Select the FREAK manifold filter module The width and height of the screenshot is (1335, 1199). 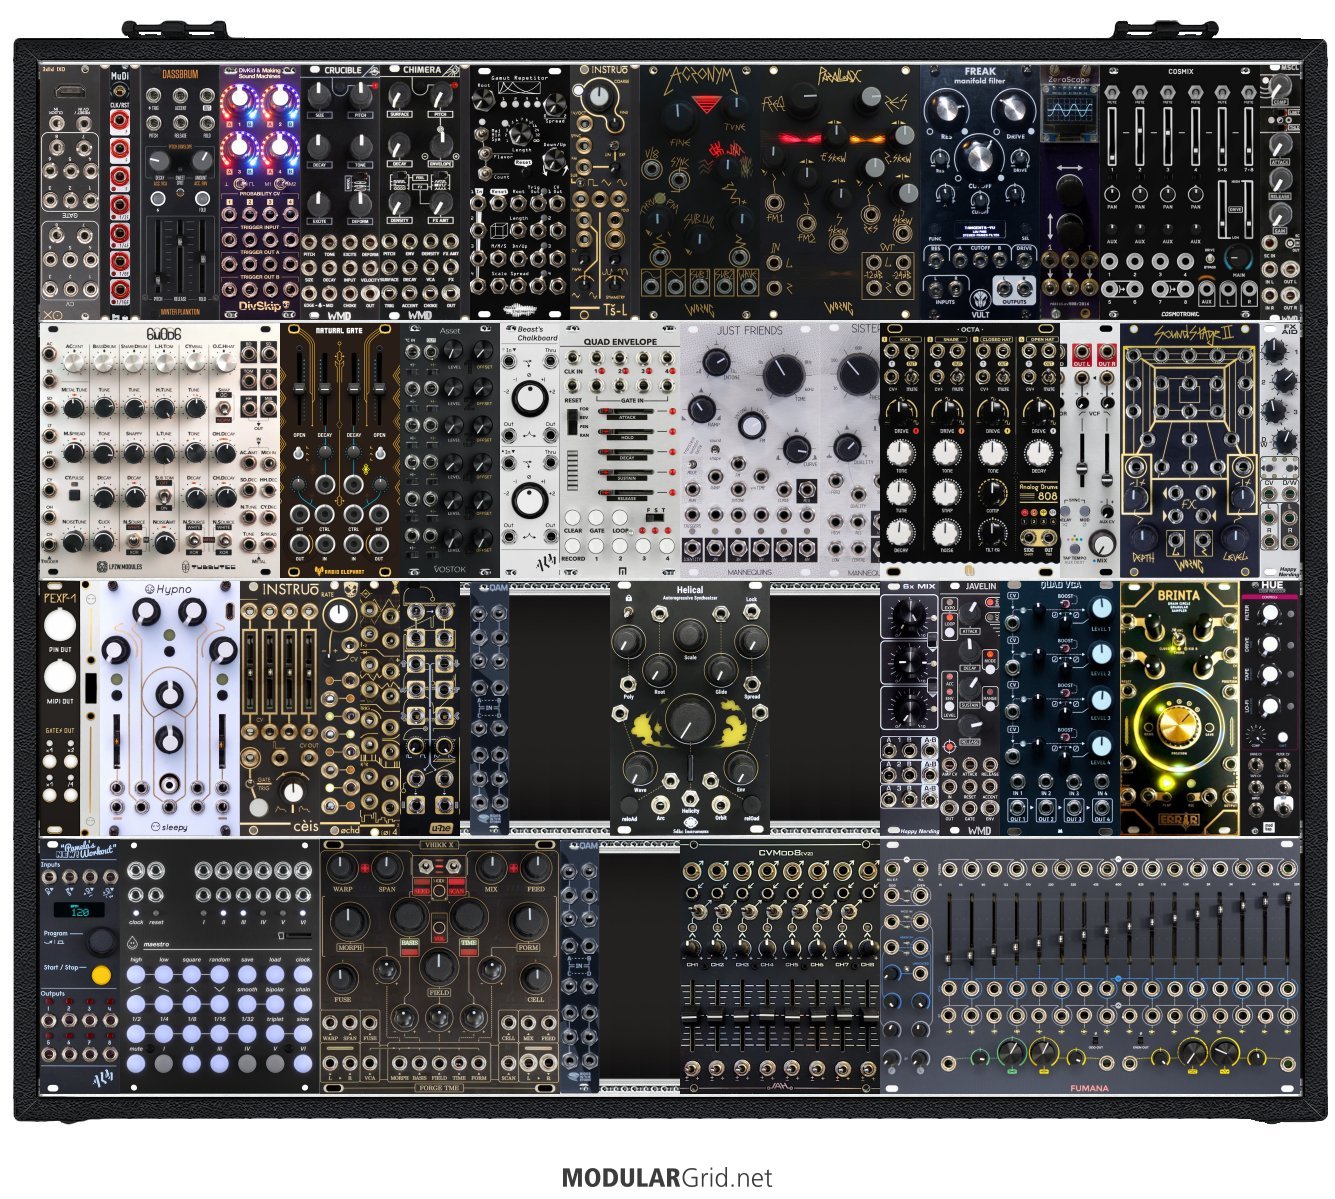980,191
